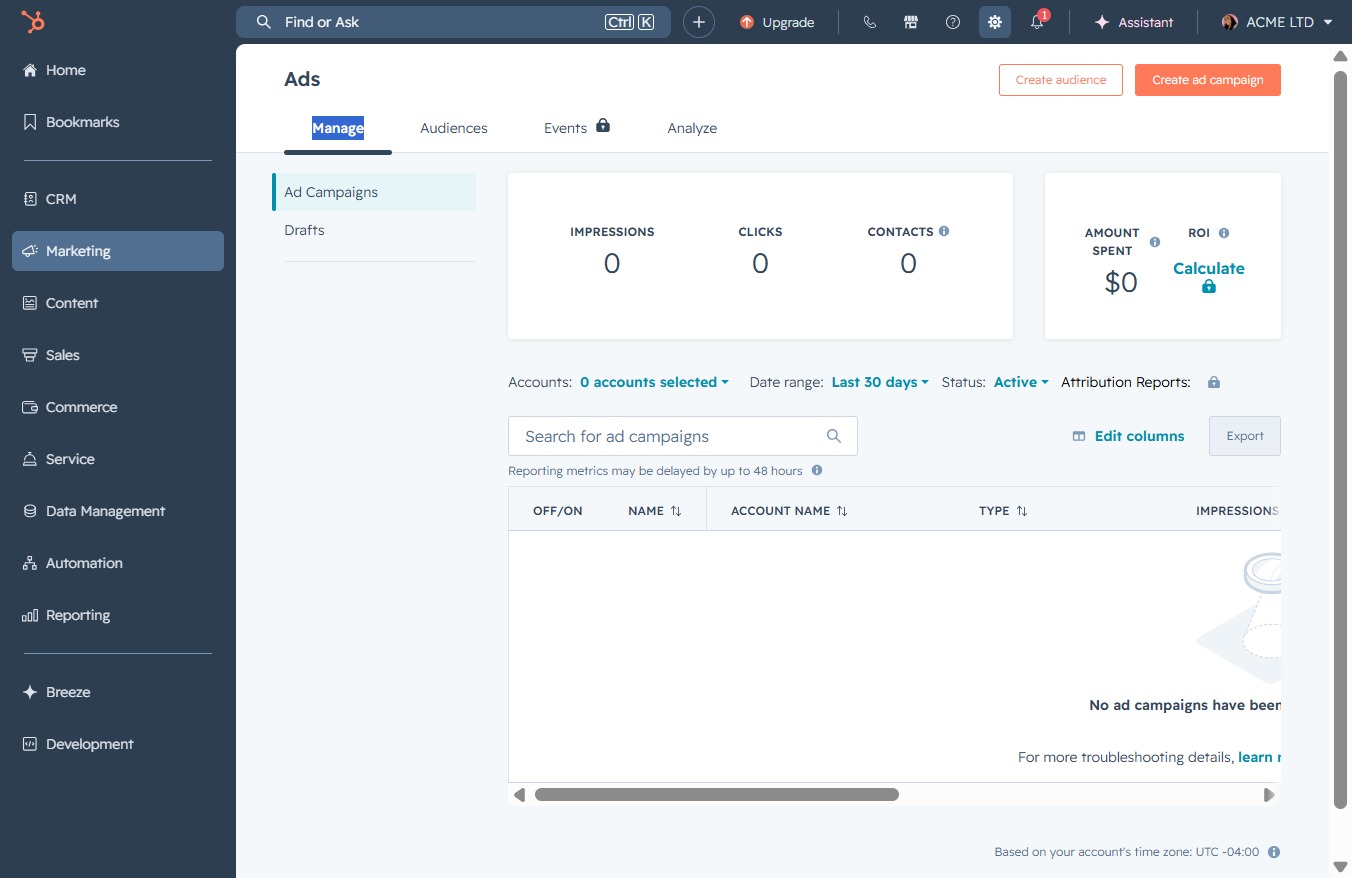Viewport: 1352px width, 878px height.
Task: Click the ACME LTD avatar
Action: [1230, 22]
